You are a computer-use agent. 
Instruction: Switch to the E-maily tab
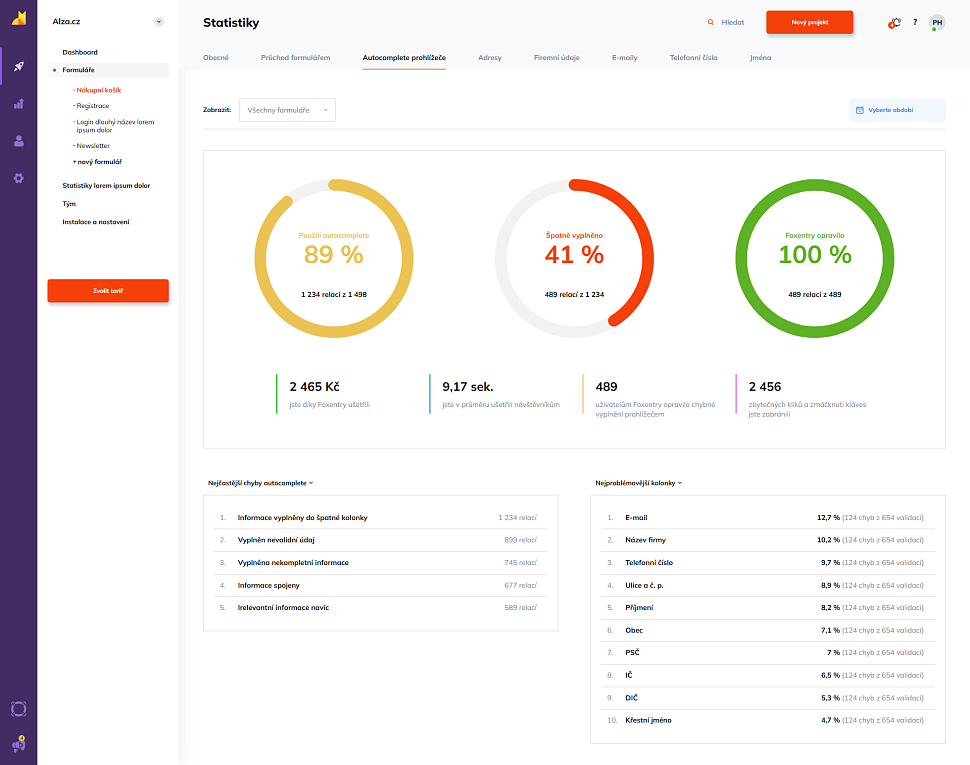[624, 58]
